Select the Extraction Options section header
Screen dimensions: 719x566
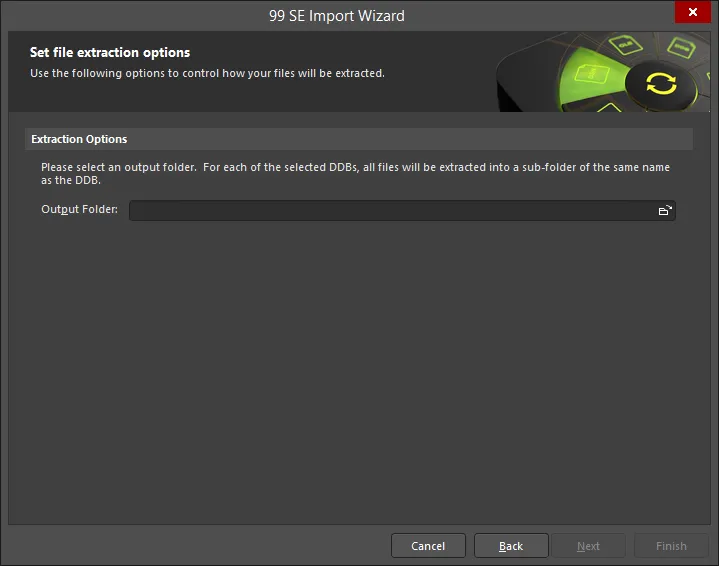click(x=359, y=139)
